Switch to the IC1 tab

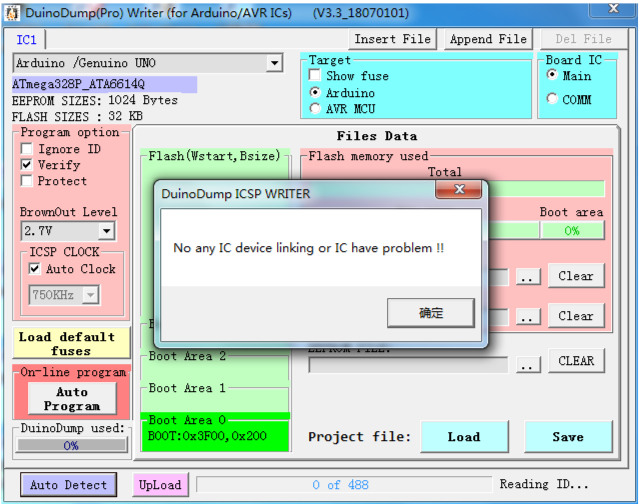(x=26, y=40)
